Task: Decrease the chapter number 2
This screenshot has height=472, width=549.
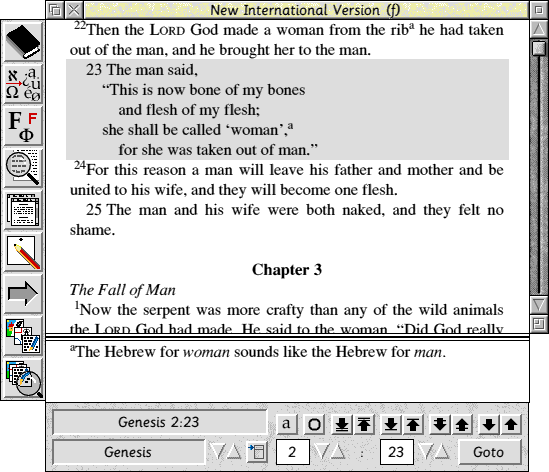Action: pyautogui.click(x=321, y=452)
